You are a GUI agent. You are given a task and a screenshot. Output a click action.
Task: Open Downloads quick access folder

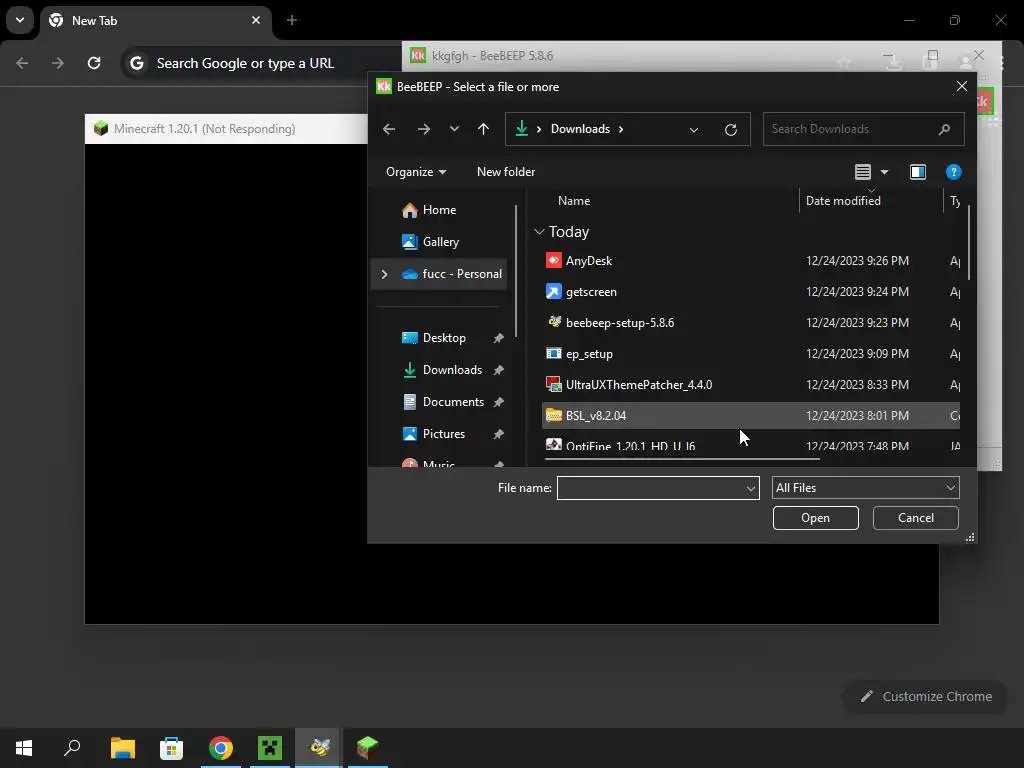pyautogui.click(x=452, y=370)
